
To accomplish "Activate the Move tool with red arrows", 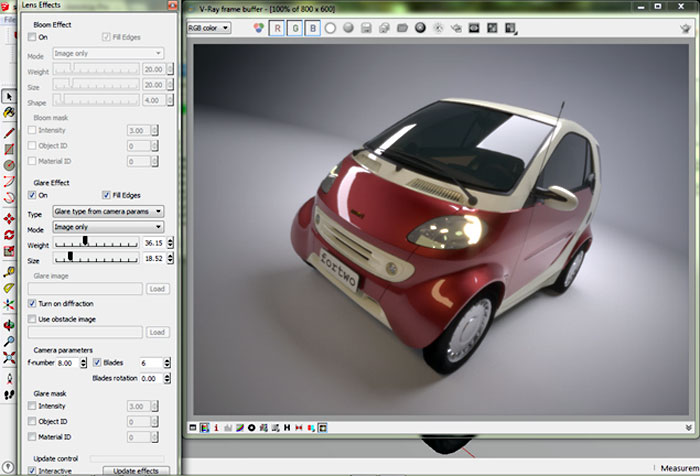I will (8, 218).
